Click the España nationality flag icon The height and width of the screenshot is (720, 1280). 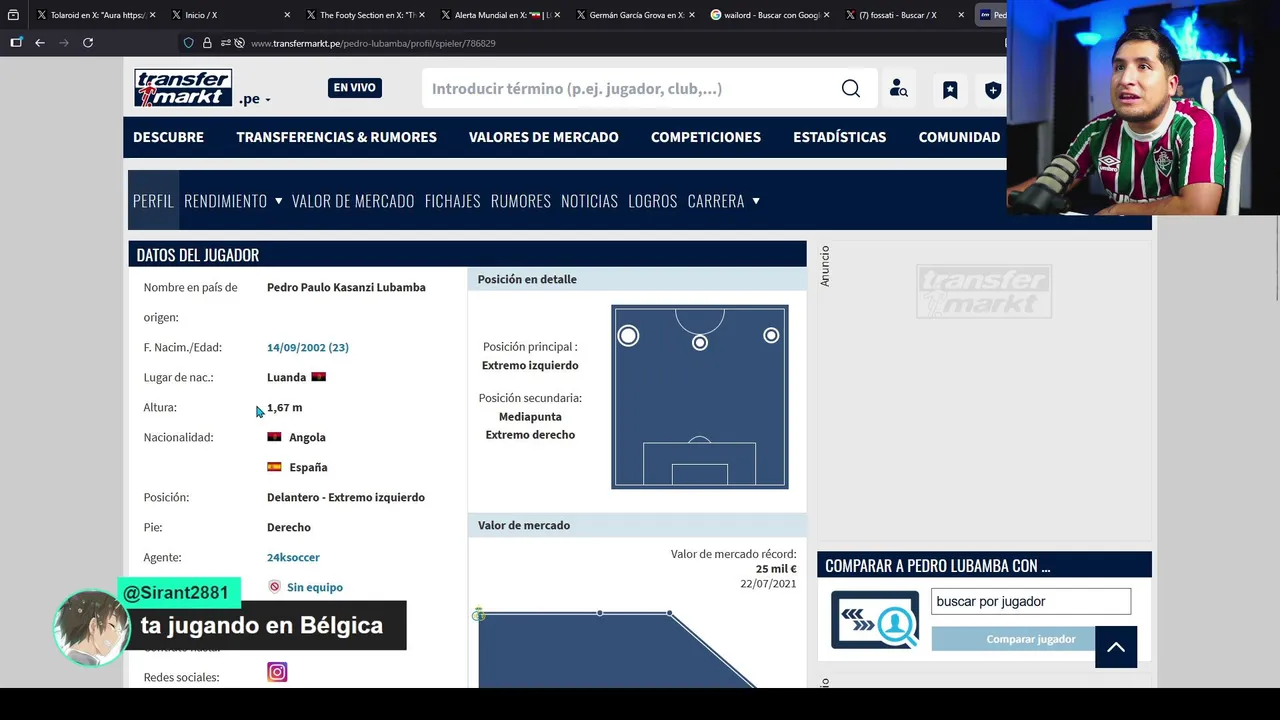pyautogui.click(x=274, y=467)
